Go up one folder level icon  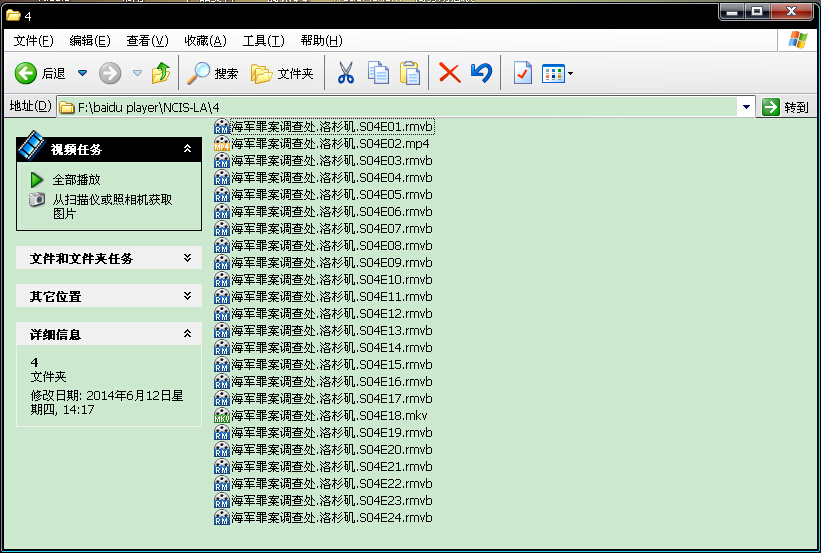[161, 73]
